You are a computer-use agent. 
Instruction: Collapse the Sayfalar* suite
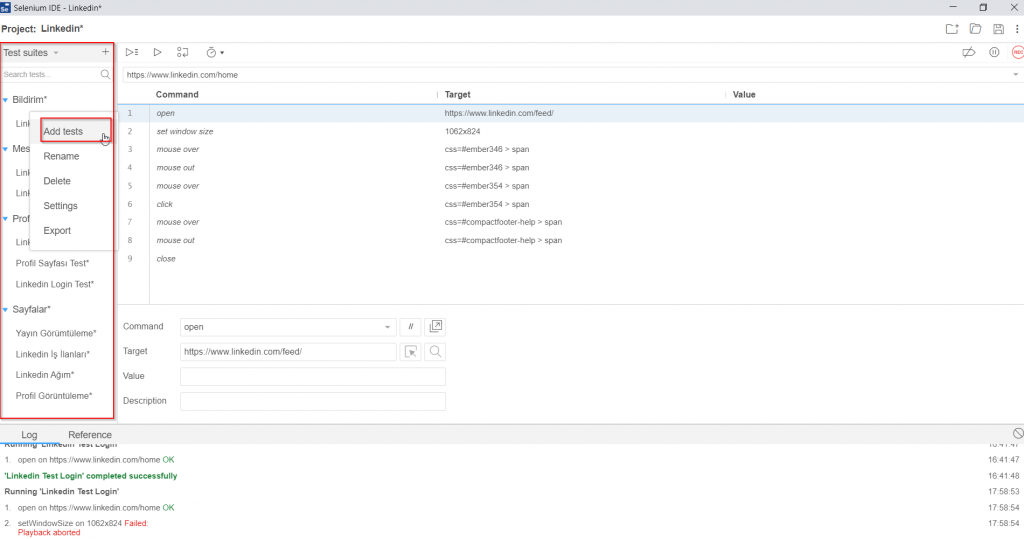pyautogui.click(x=6, y=310)
